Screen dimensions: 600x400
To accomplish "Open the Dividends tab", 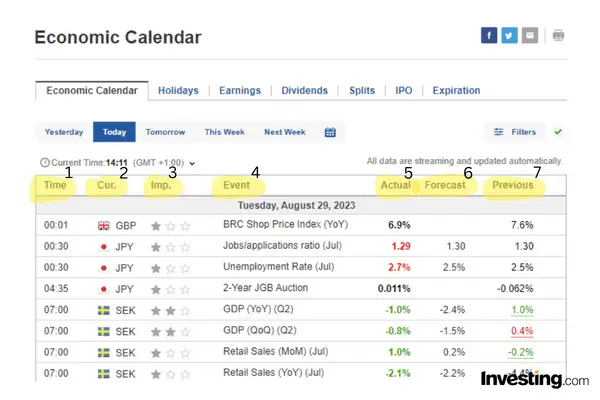I will [x=305, y=90].
